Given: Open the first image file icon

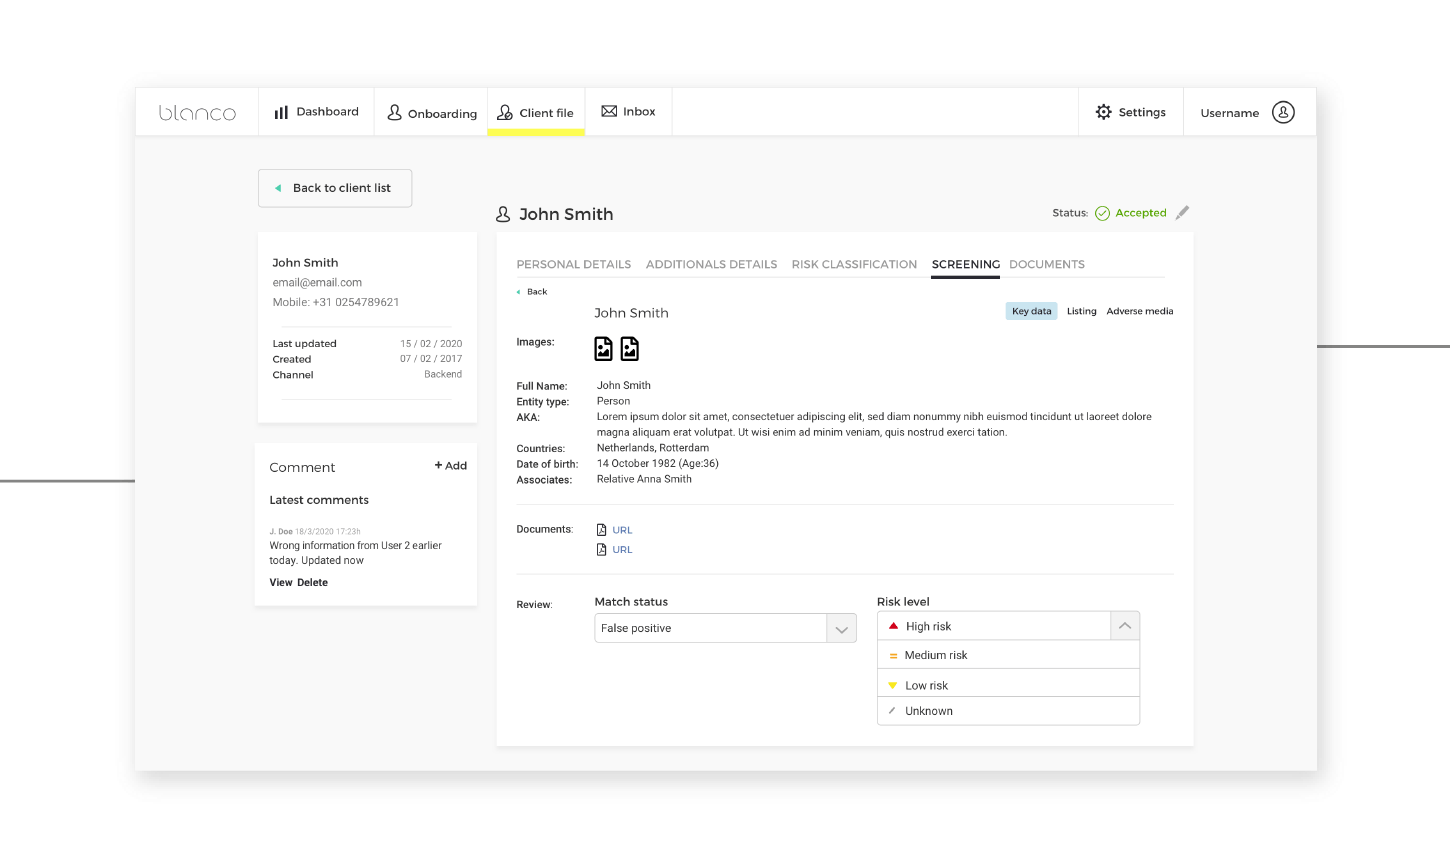Looking at the screenshot, I should point(603,348).
